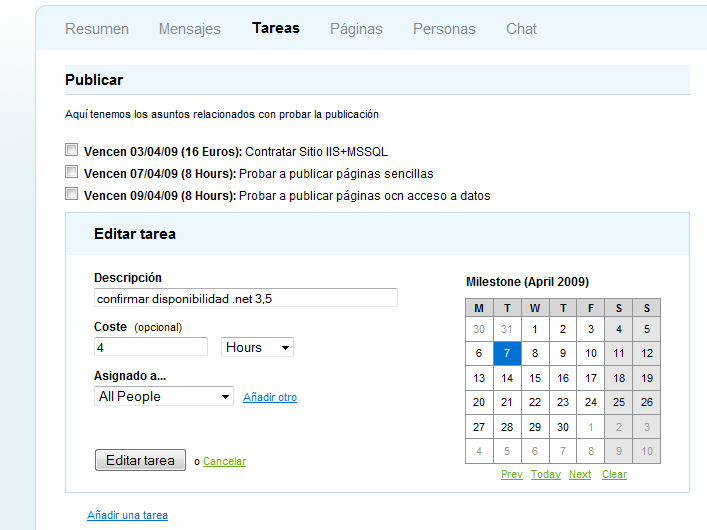This screenshot has width=707, height=530.
Task: Jump to Today in the calendar
Action: pyautogui.click(x=545, y=474)
